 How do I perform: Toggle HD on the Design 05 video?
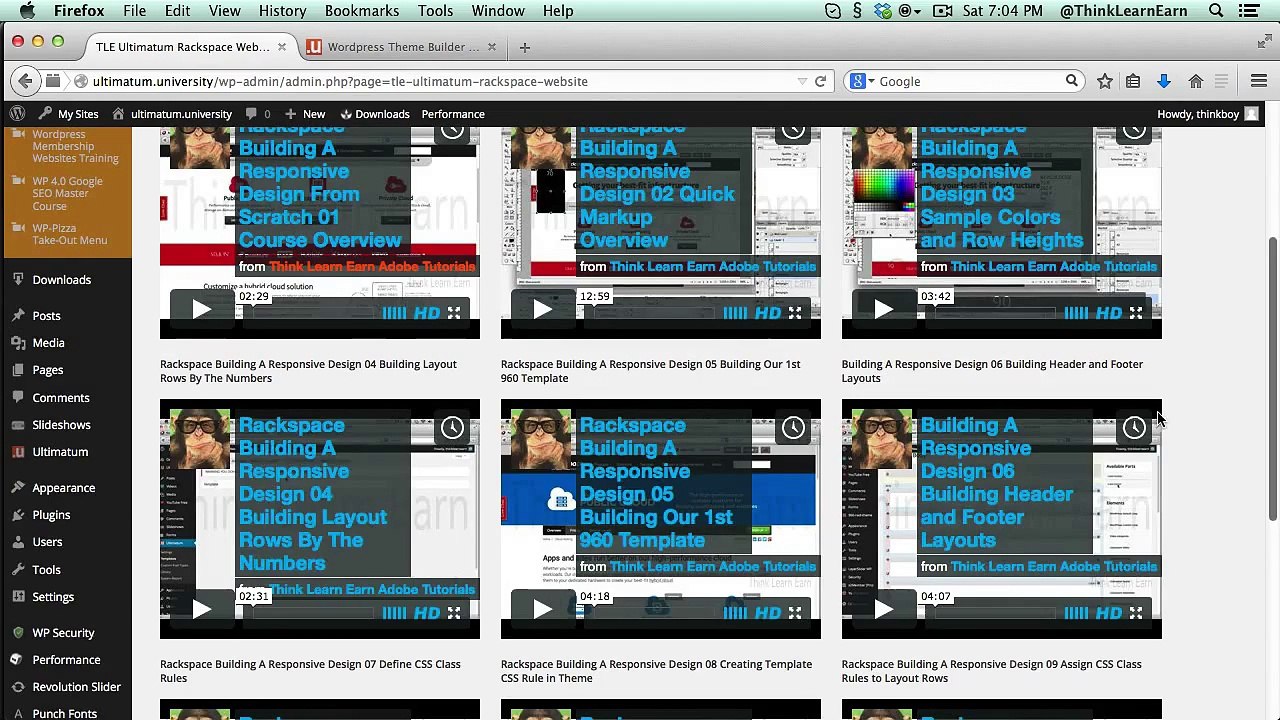[x=768, y=613]
